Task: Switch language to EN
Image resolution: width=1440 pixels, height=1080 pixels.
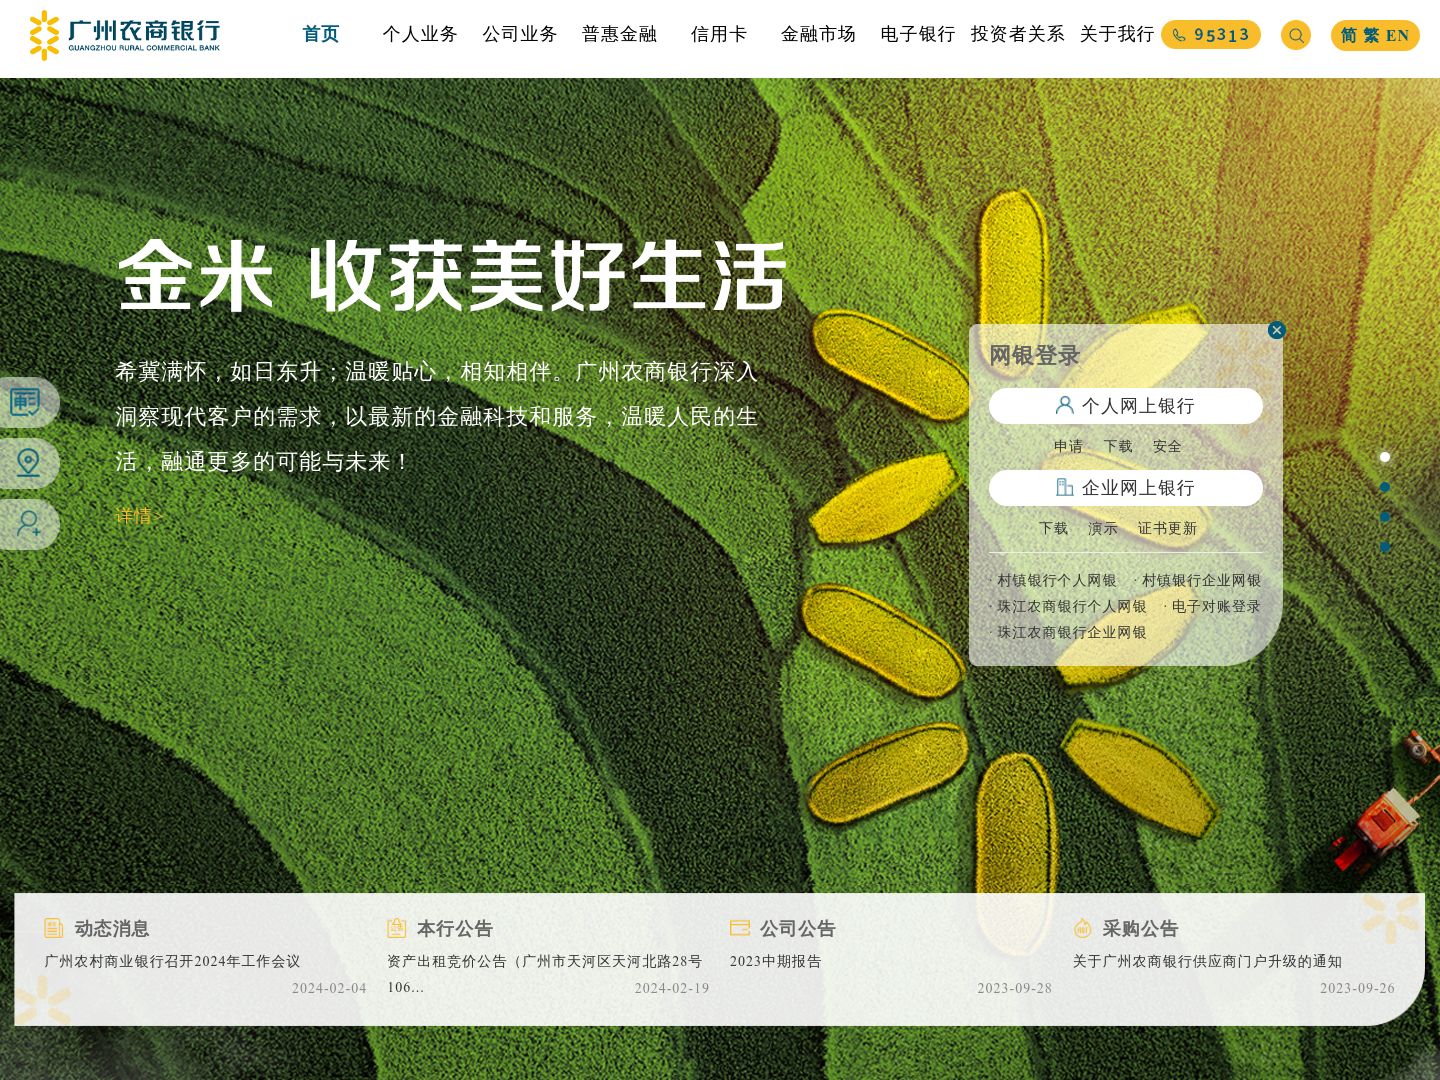Action: 1397,35
